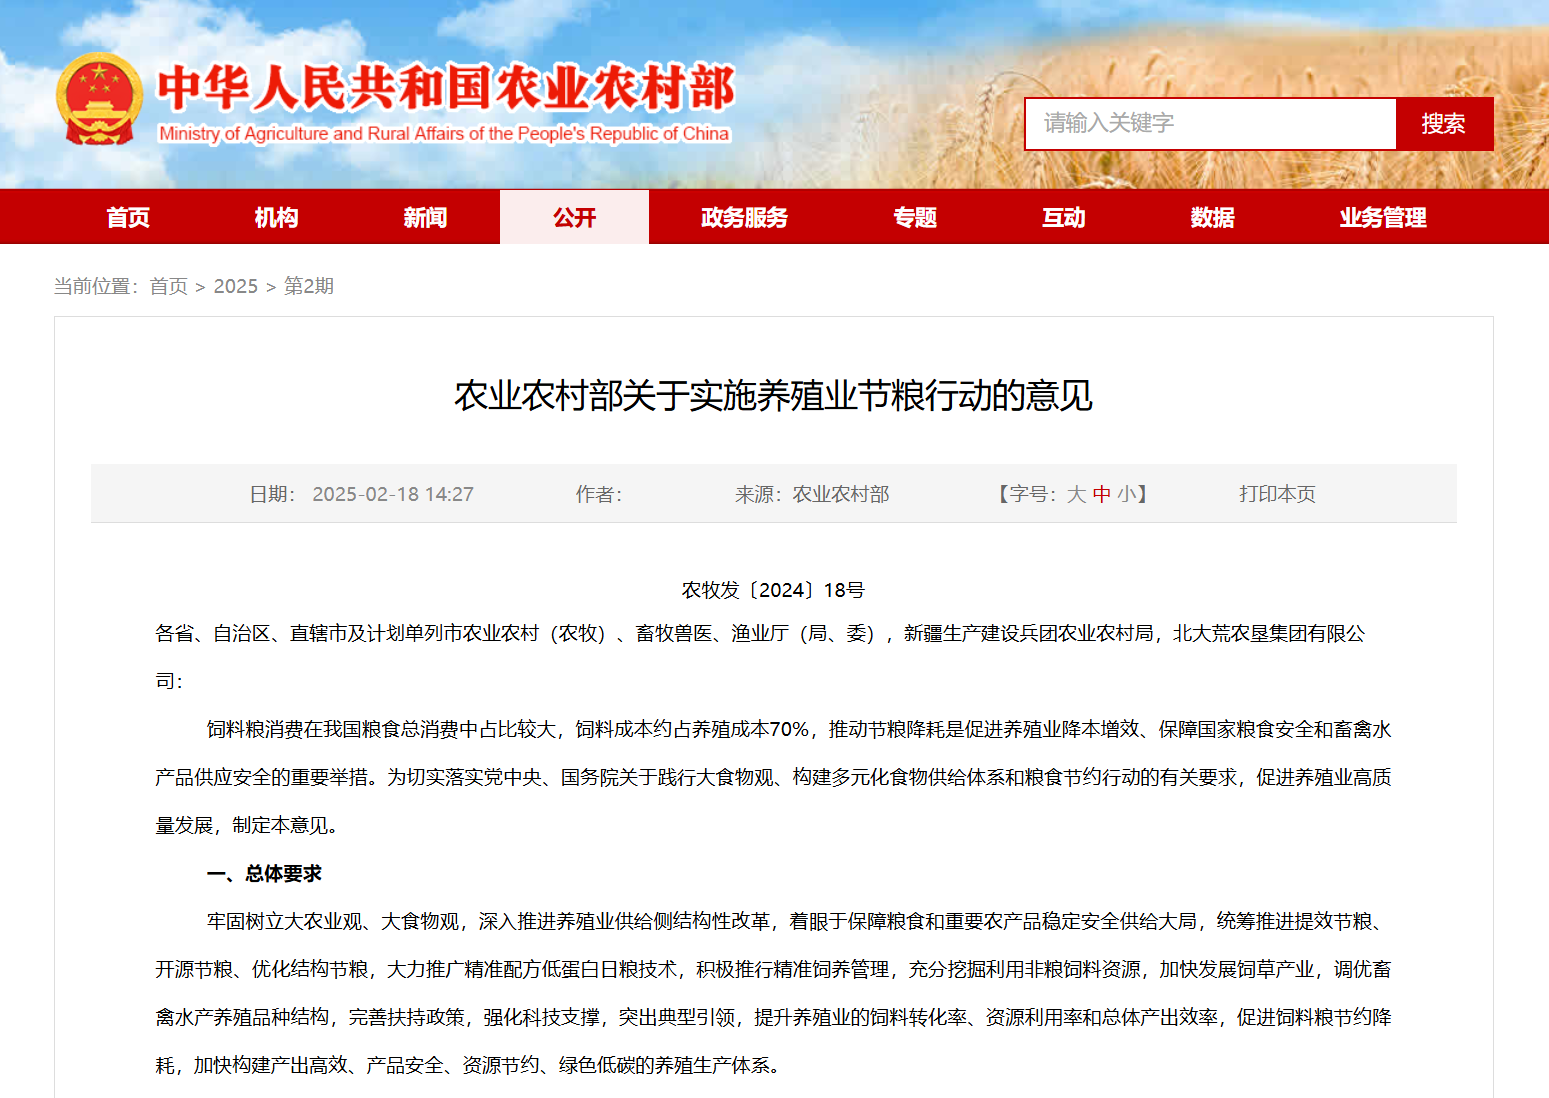Open the 业务管理 menu item

[1382, 217]
